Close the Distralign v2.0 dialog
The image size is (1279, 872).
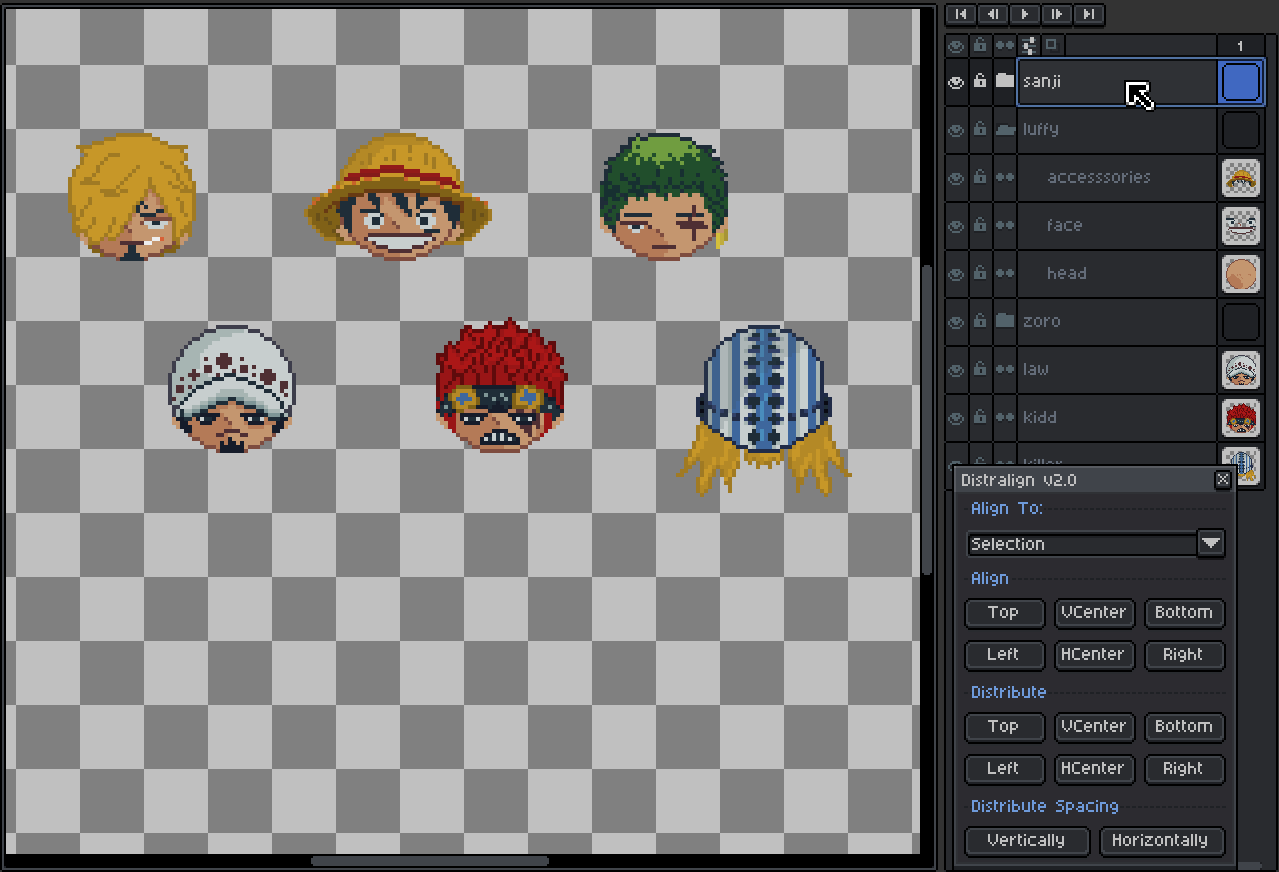1222,480
